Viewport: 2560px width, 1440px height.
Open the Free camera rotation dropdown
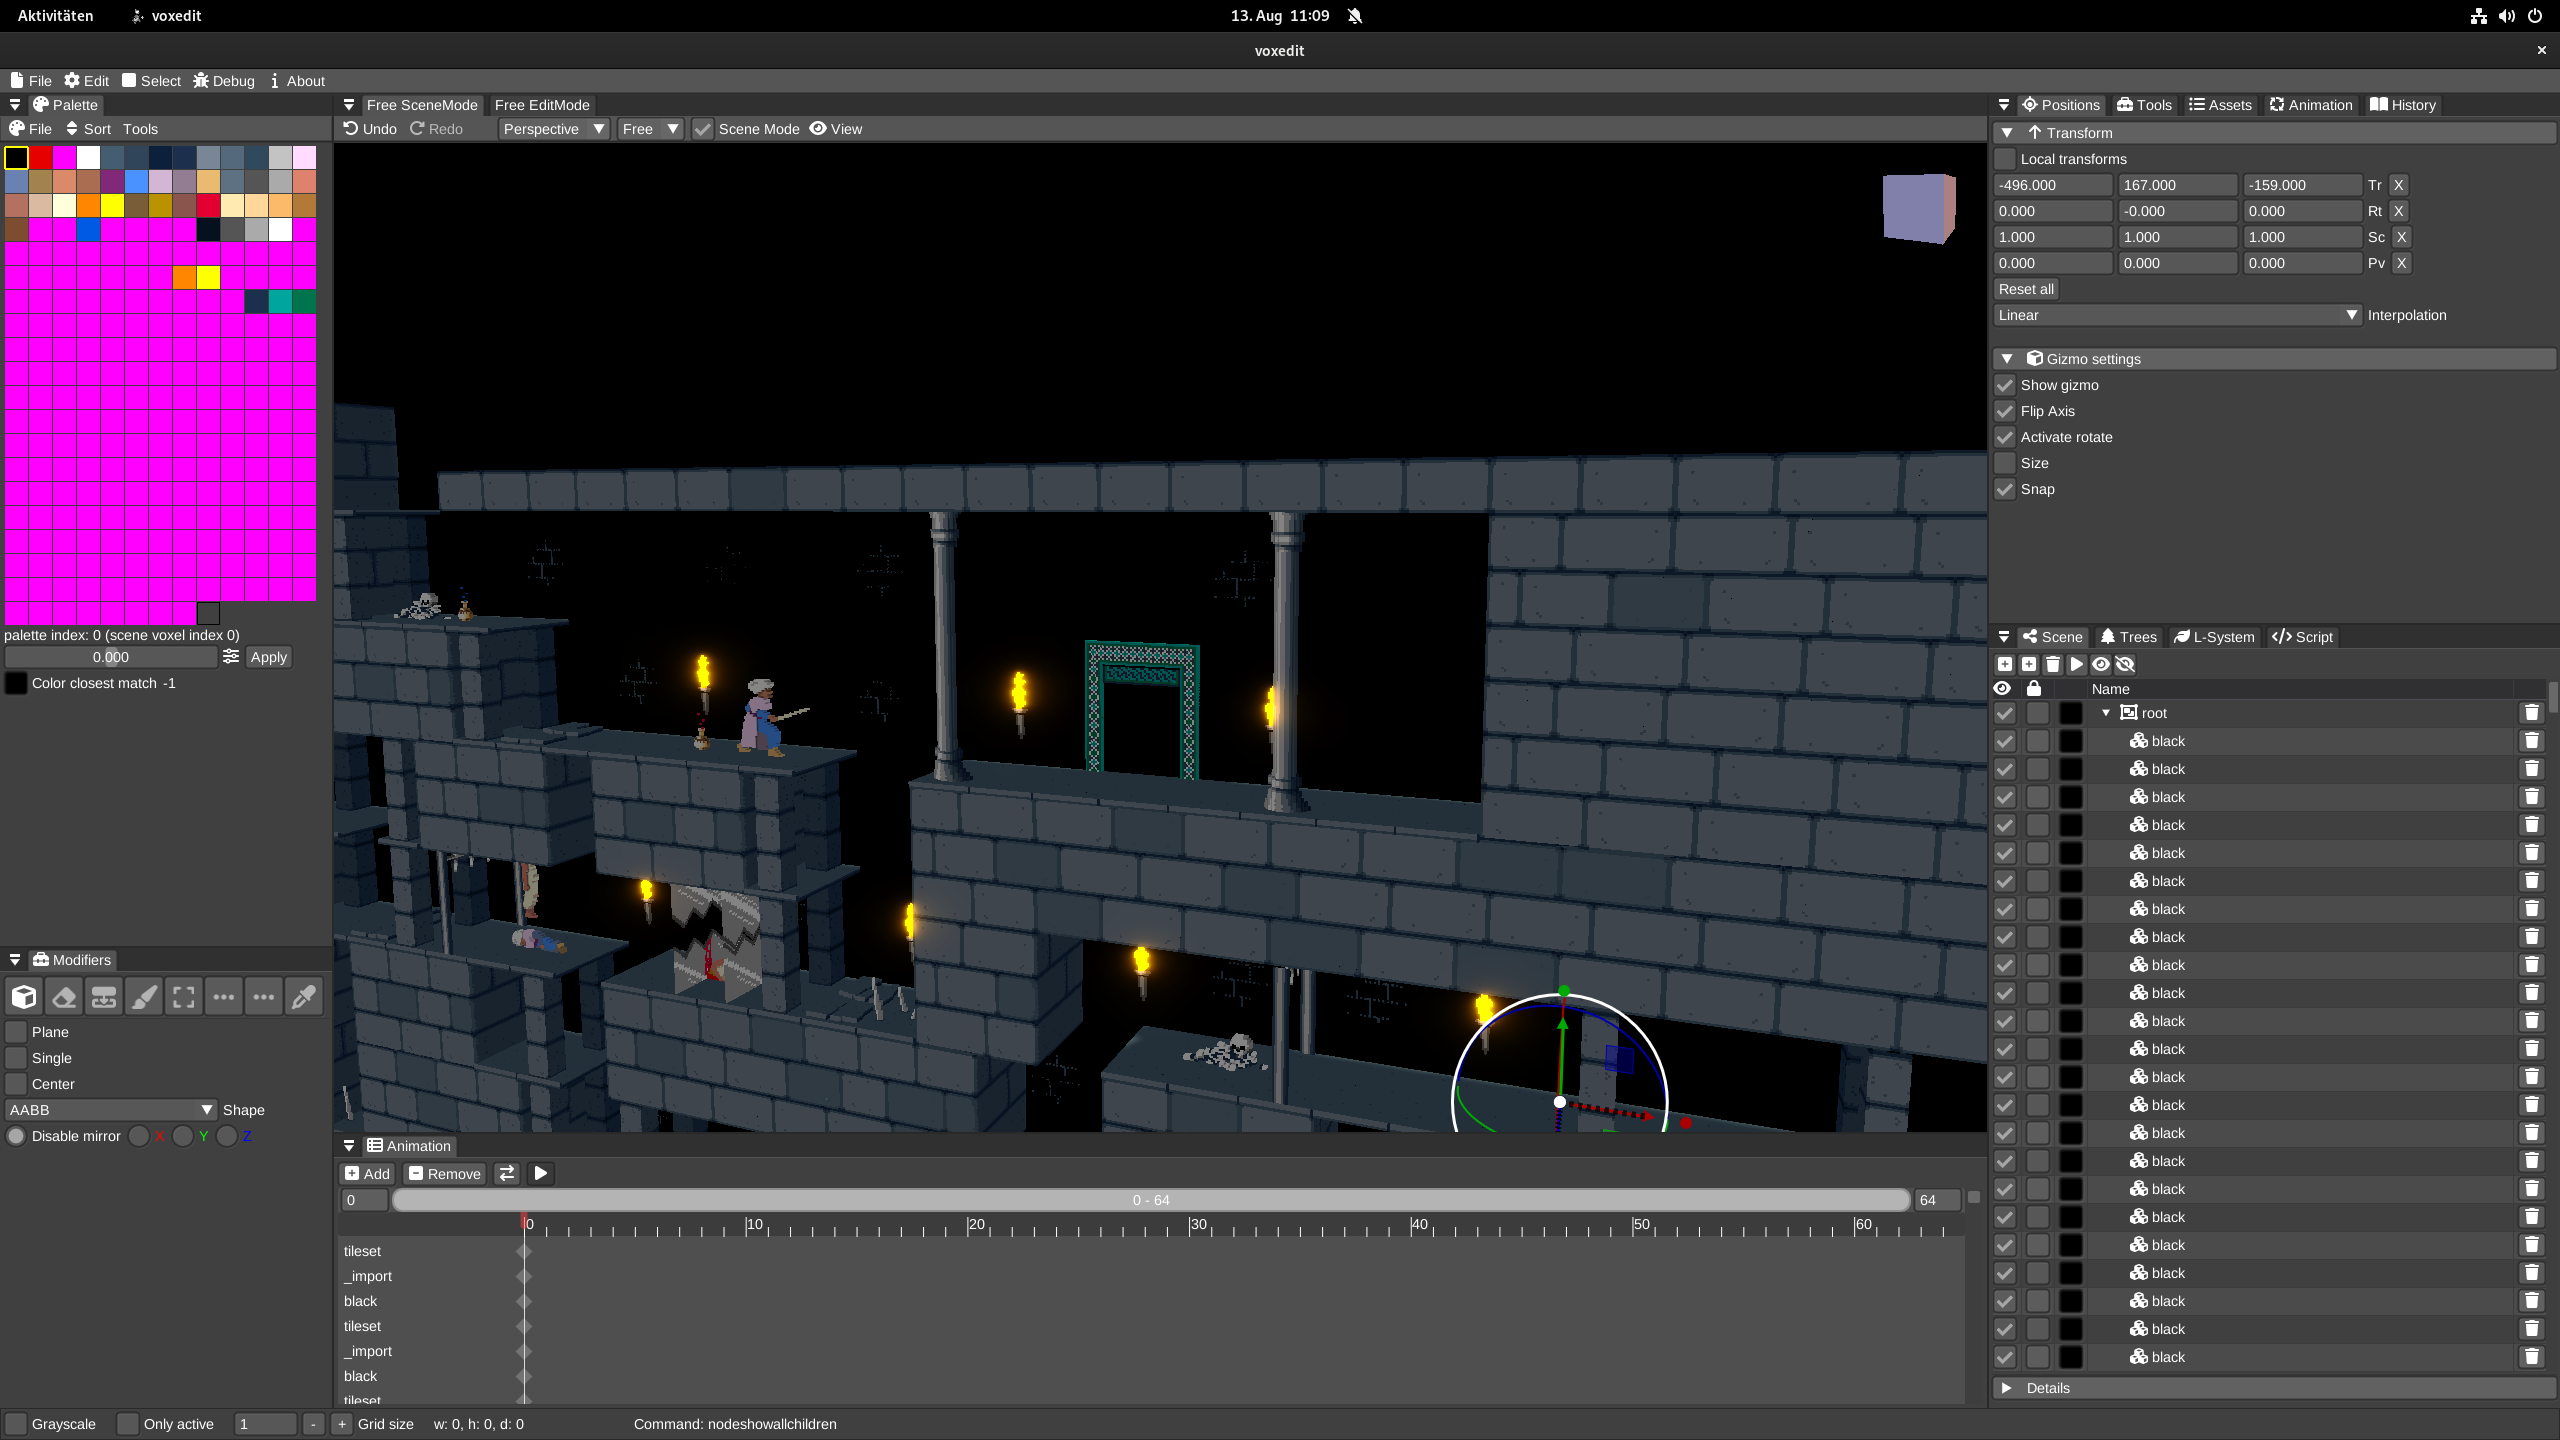(x=650, y=129)
